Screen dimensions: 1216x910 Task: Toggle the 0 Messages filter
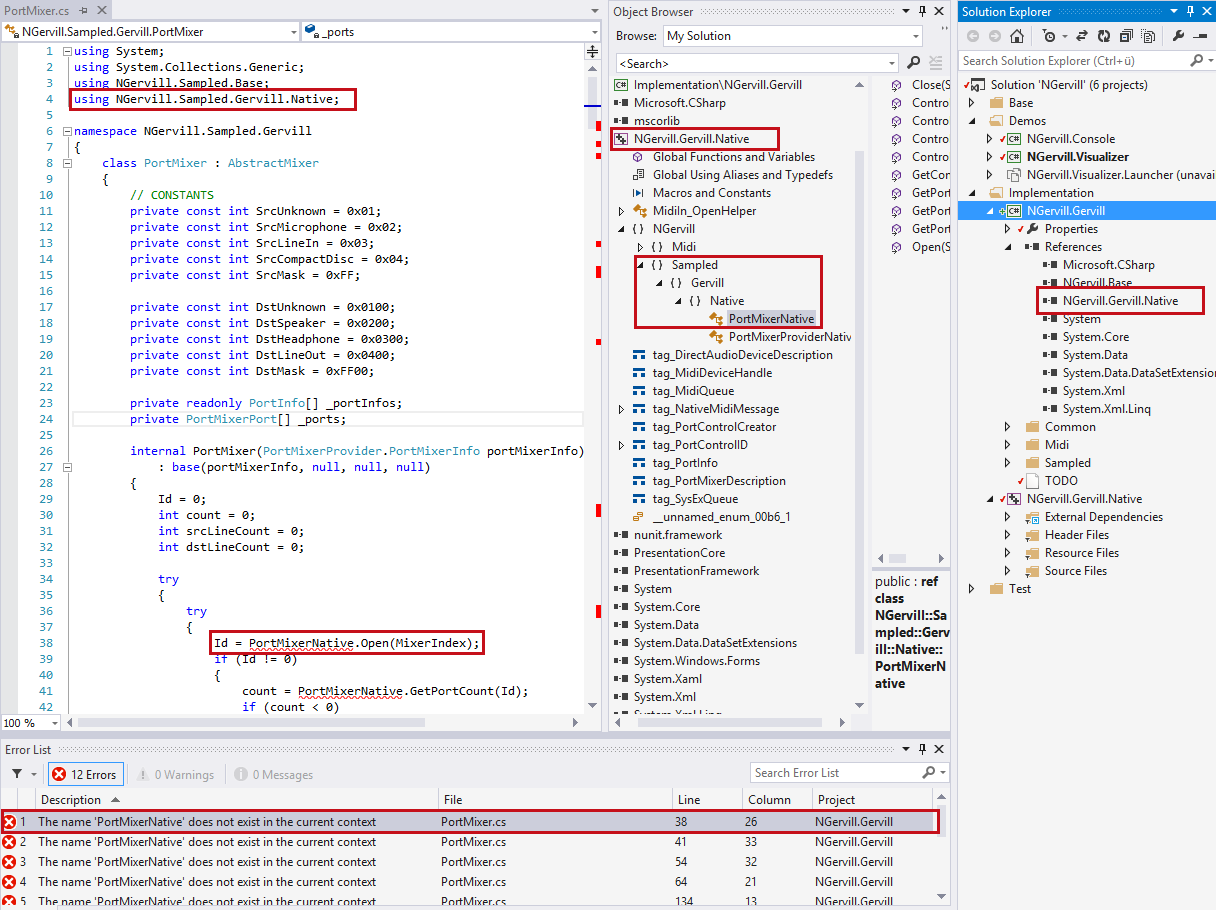(x=273, y=774)
